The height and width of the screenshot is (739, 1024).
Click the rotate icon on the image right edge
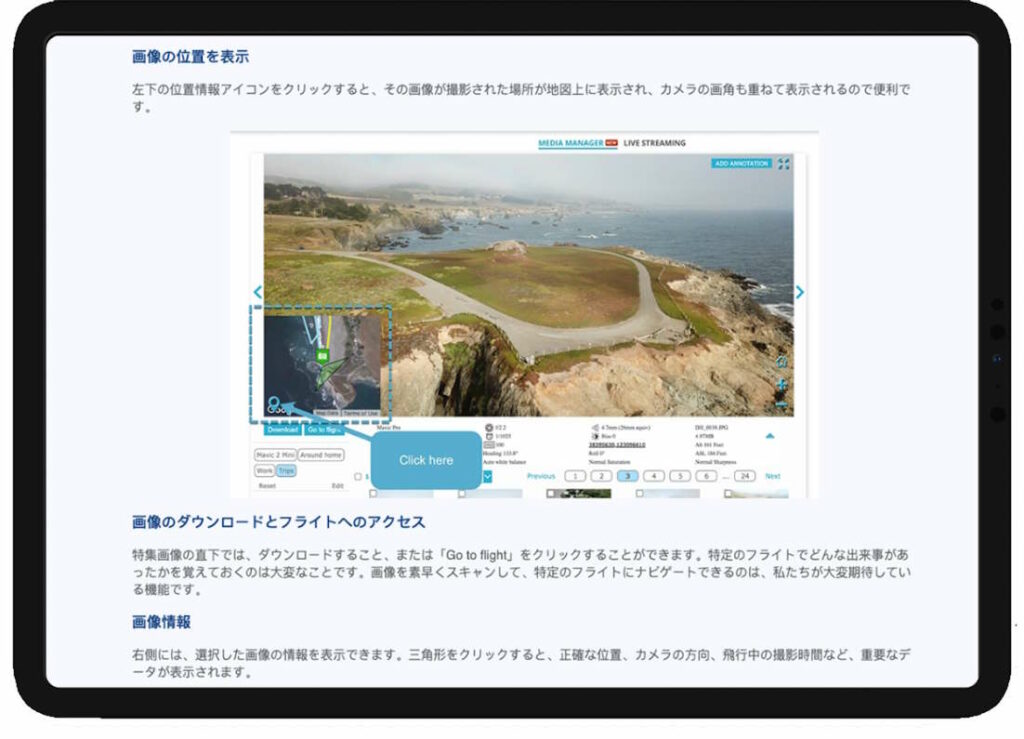[782, 362]
